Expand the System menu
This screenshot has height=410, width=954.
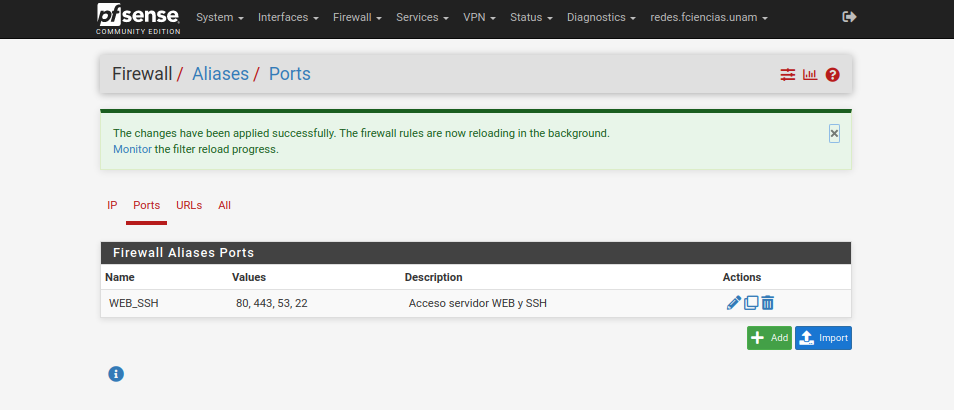coord(220,18)
